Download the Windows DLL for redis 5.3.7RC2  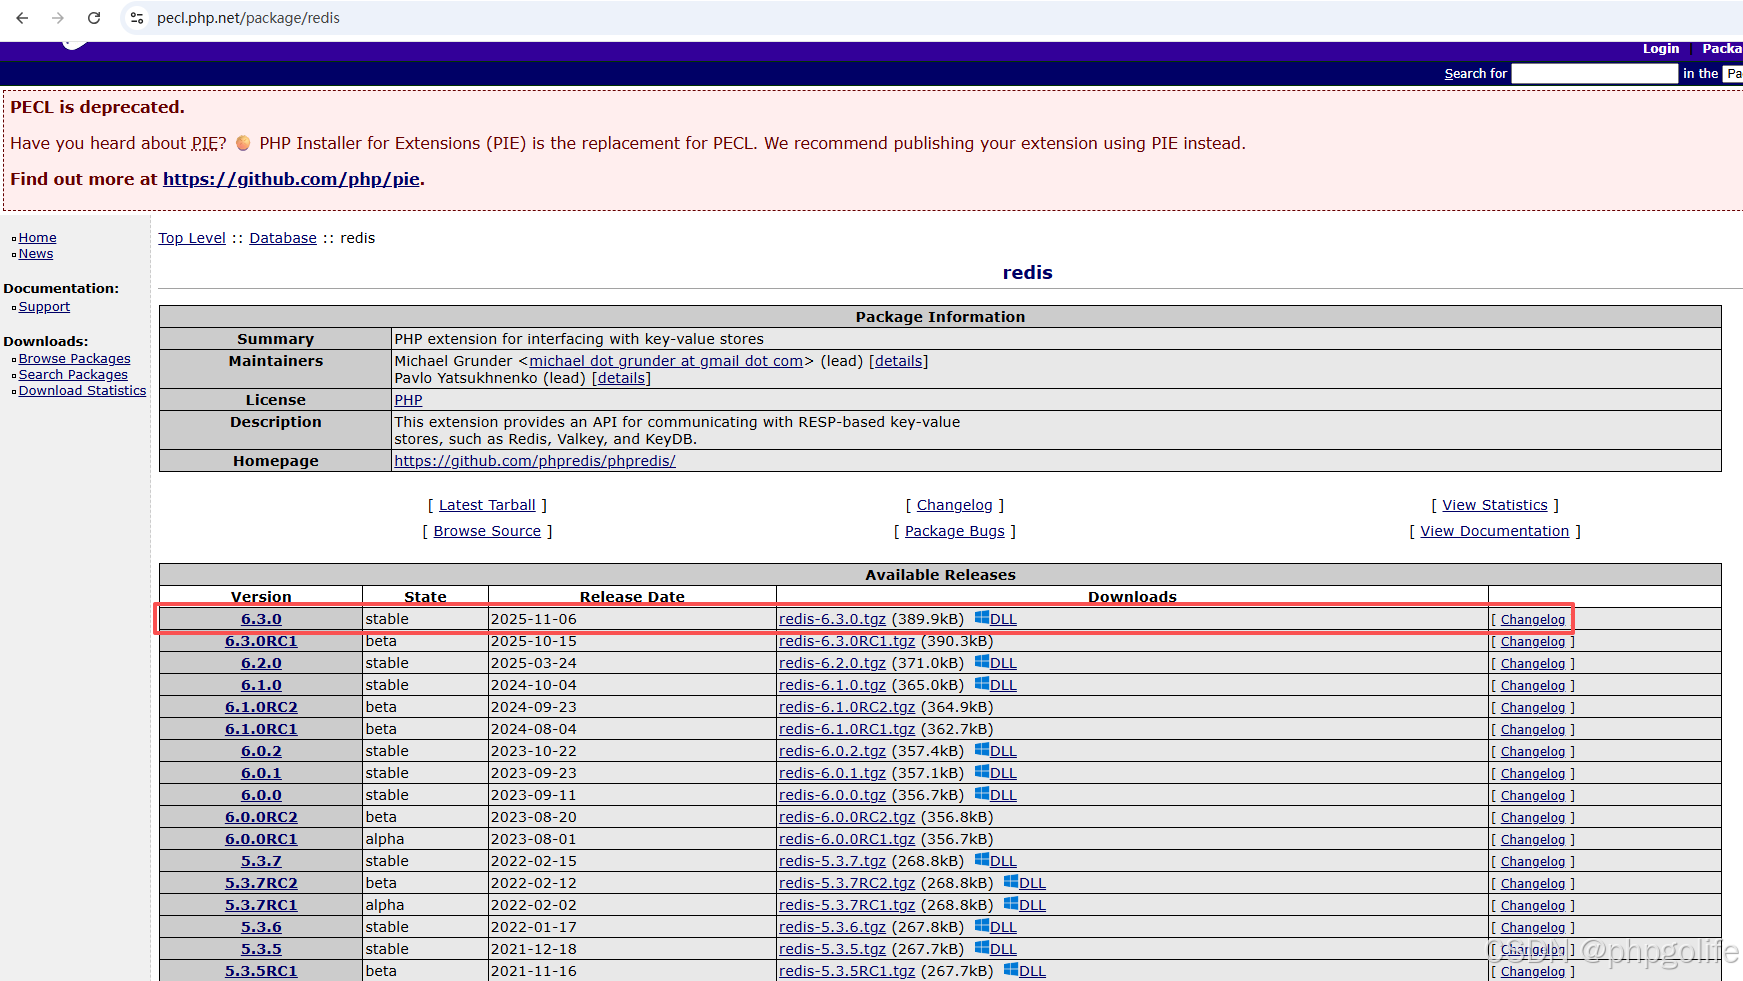pos(1025,883)
